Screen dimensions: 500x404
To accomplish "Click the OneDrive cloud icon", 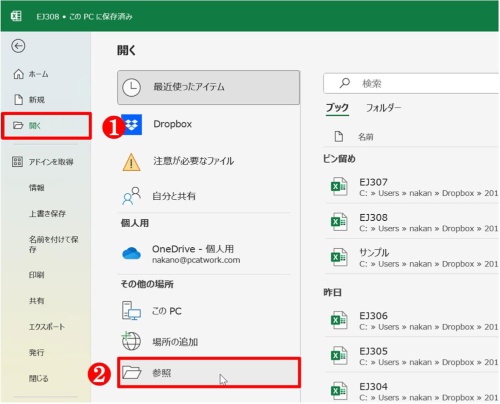I will (x=131, y=253).
